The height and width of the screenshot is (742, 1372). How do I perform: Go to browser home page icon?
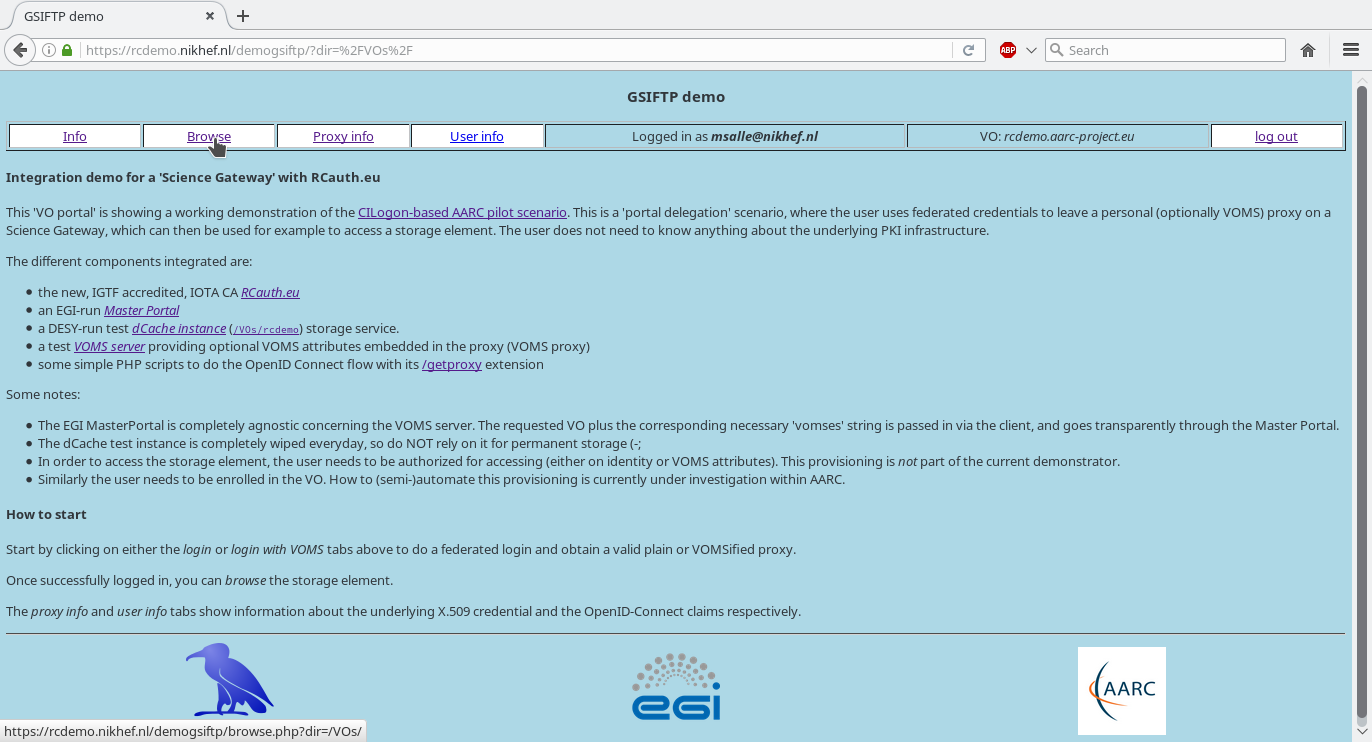(1308, 50)
